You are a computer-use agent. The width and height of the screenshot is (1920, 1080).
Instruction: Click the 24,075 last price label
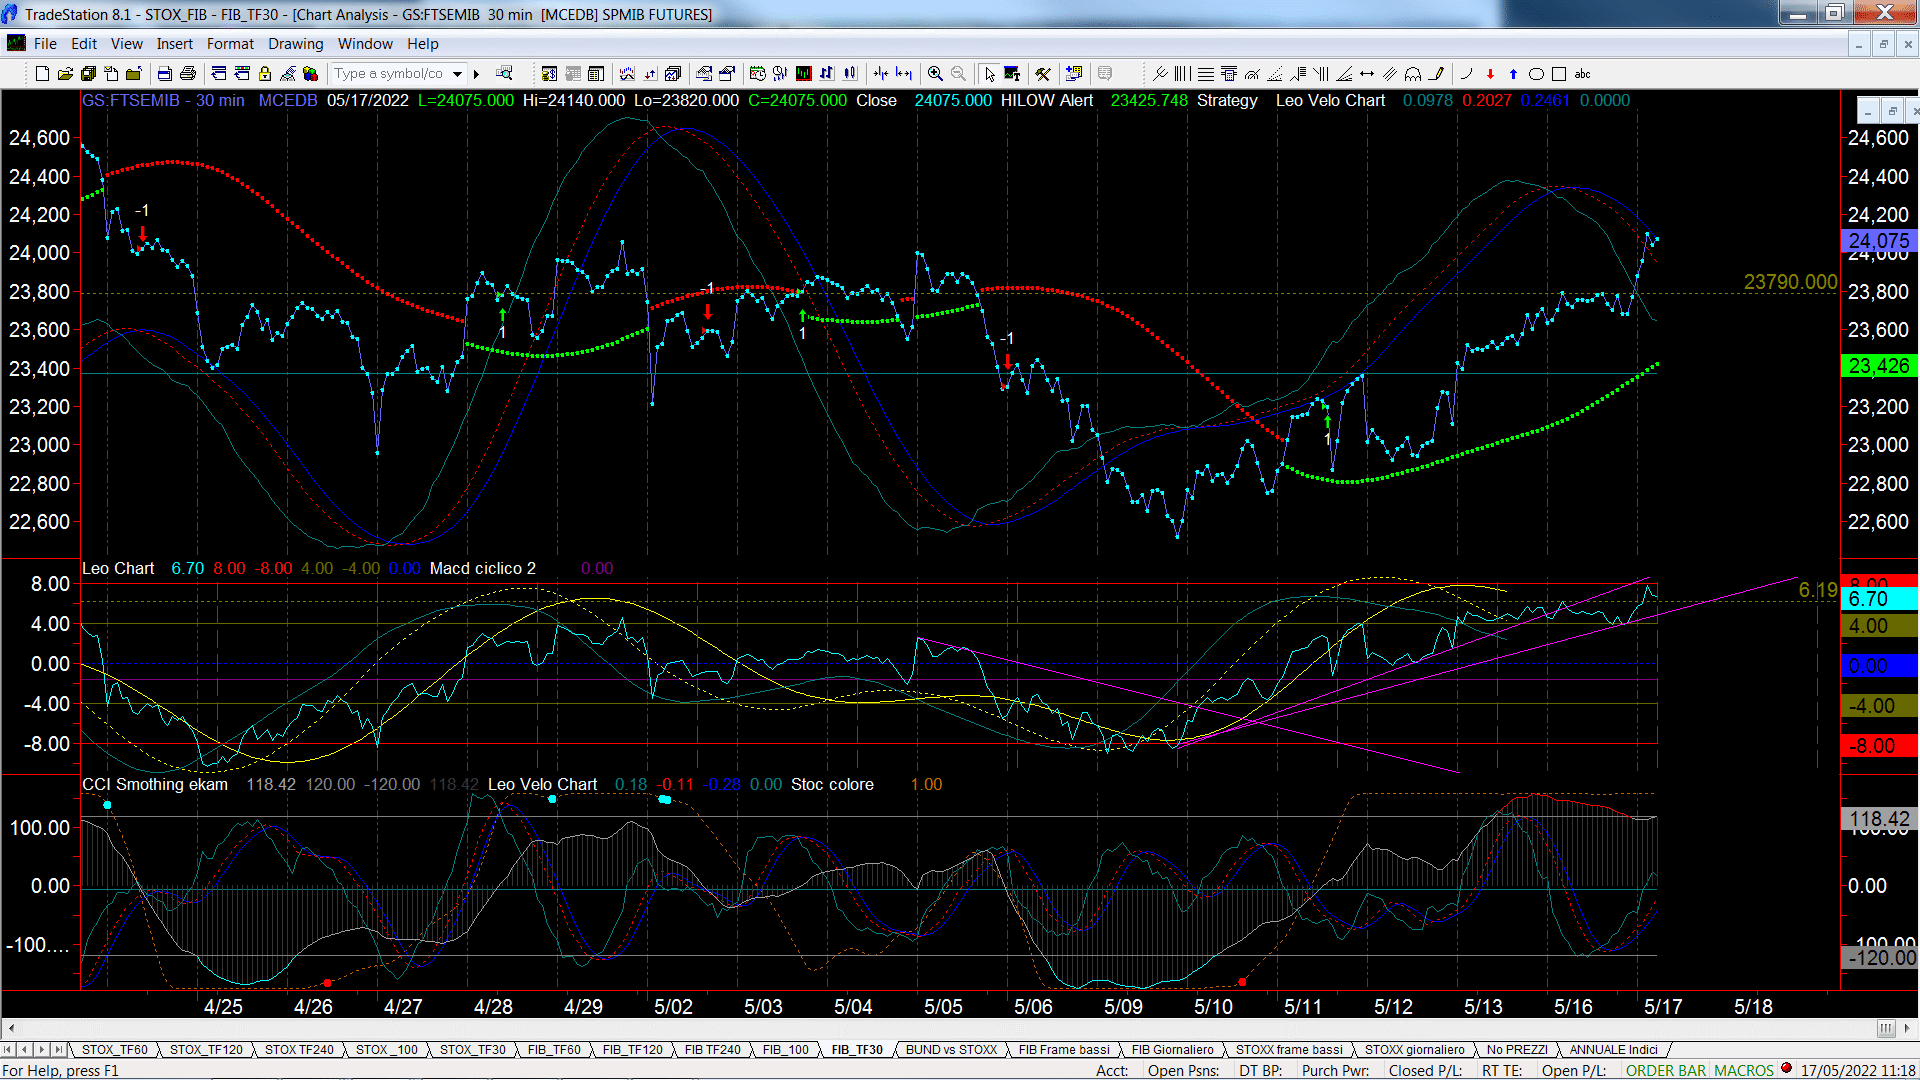click(x=1879, y=241)
